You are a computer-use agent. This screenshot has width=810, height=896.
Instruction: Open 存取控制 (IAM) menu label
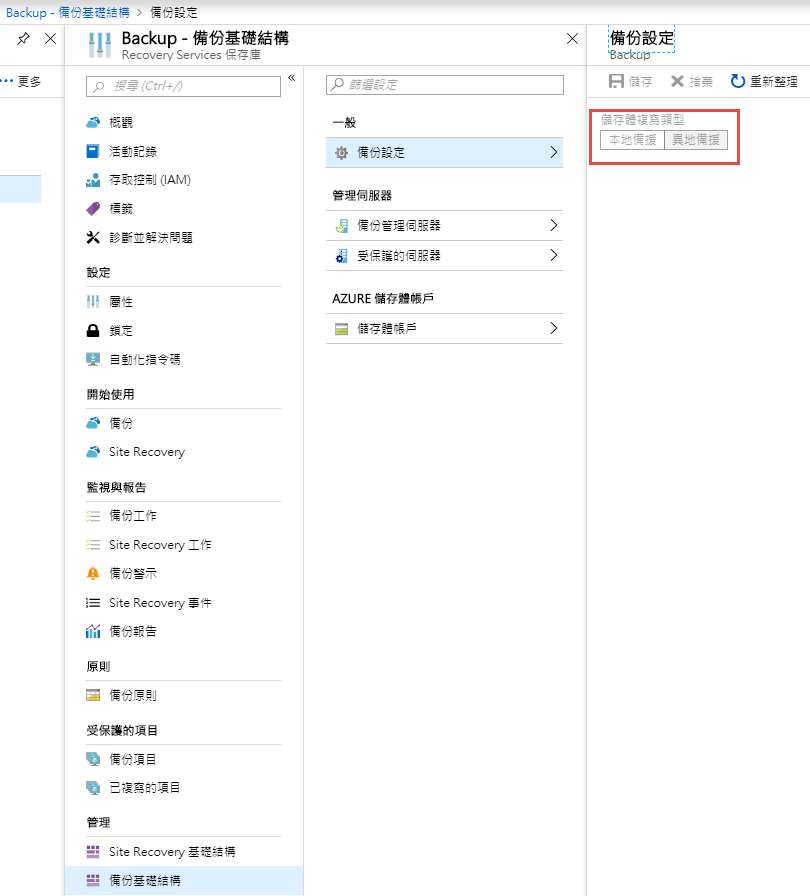(150, 180)
